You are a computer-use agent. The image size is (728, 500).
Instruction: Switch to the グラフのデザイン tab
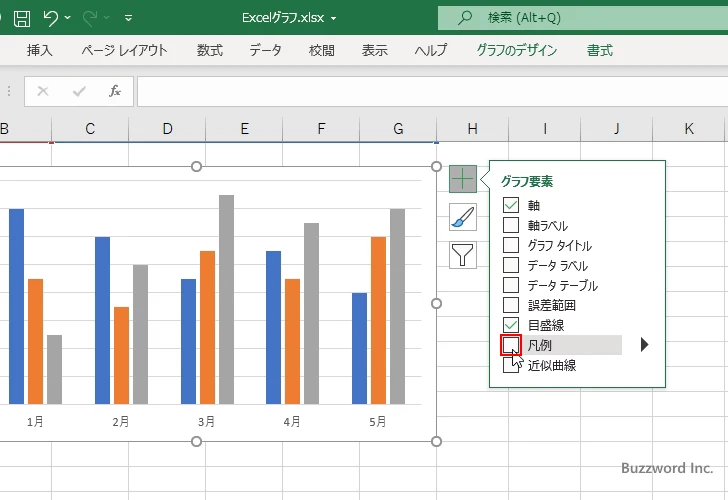[517, 50]
